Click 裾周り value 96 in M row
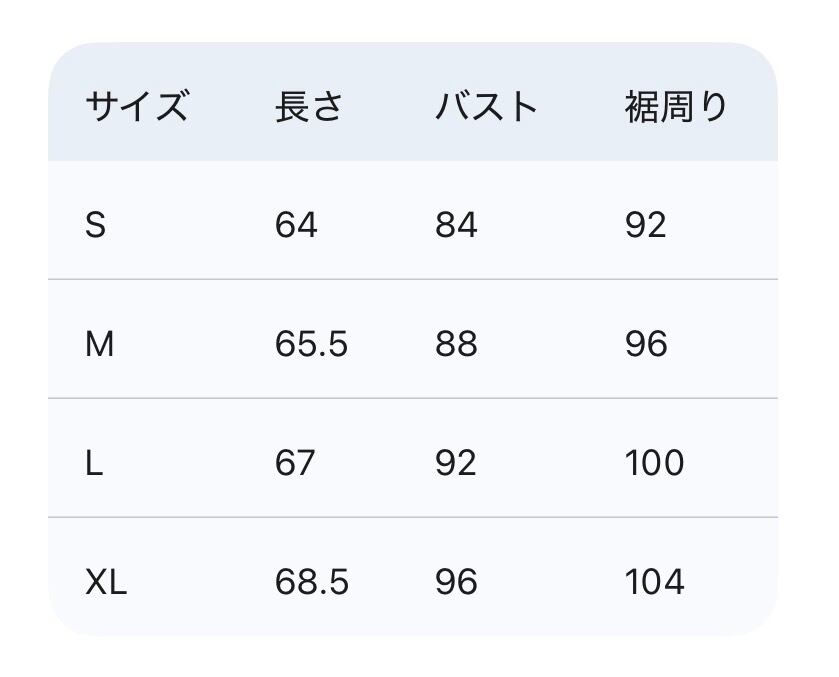This screenshot has height=677, width=839. click(646, 344)
